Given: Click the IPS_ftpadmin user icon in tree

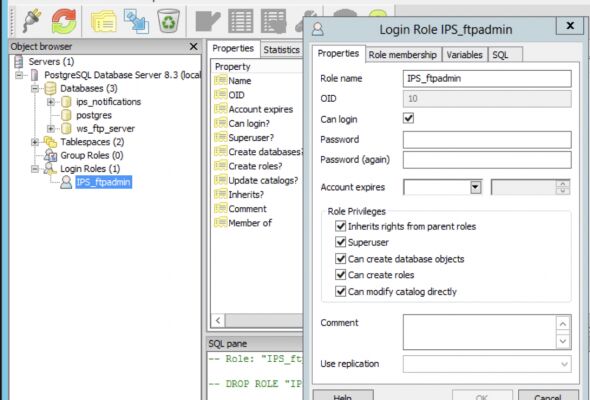Looking at the screenshot, I should (66, 182).
